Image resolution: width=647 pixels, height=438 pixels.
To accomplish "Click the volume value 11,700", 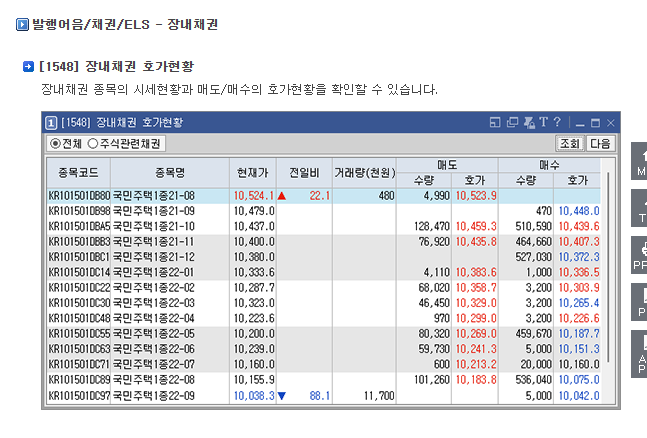I will coord(379,396).
